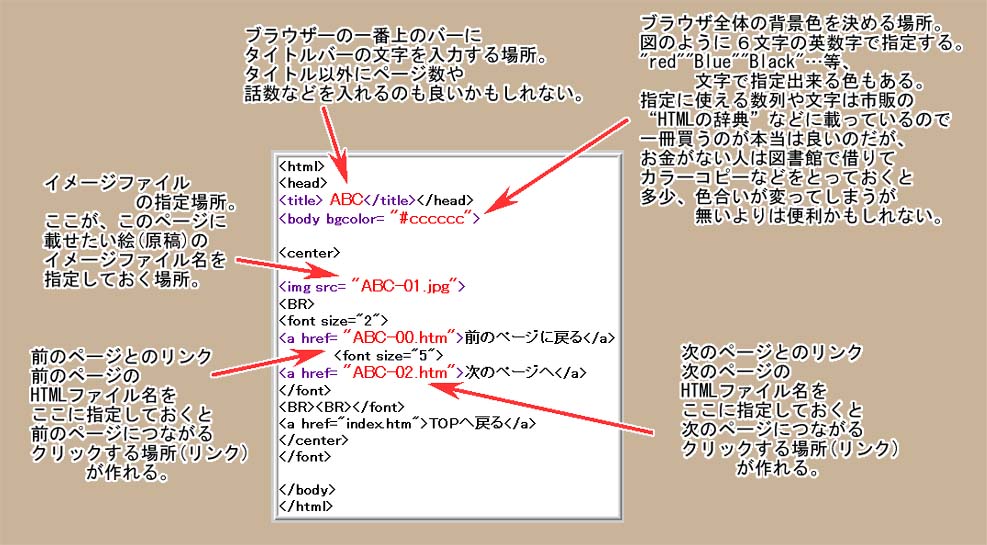Click the 無いよりは便利かもしれない line

click(819, 216)
